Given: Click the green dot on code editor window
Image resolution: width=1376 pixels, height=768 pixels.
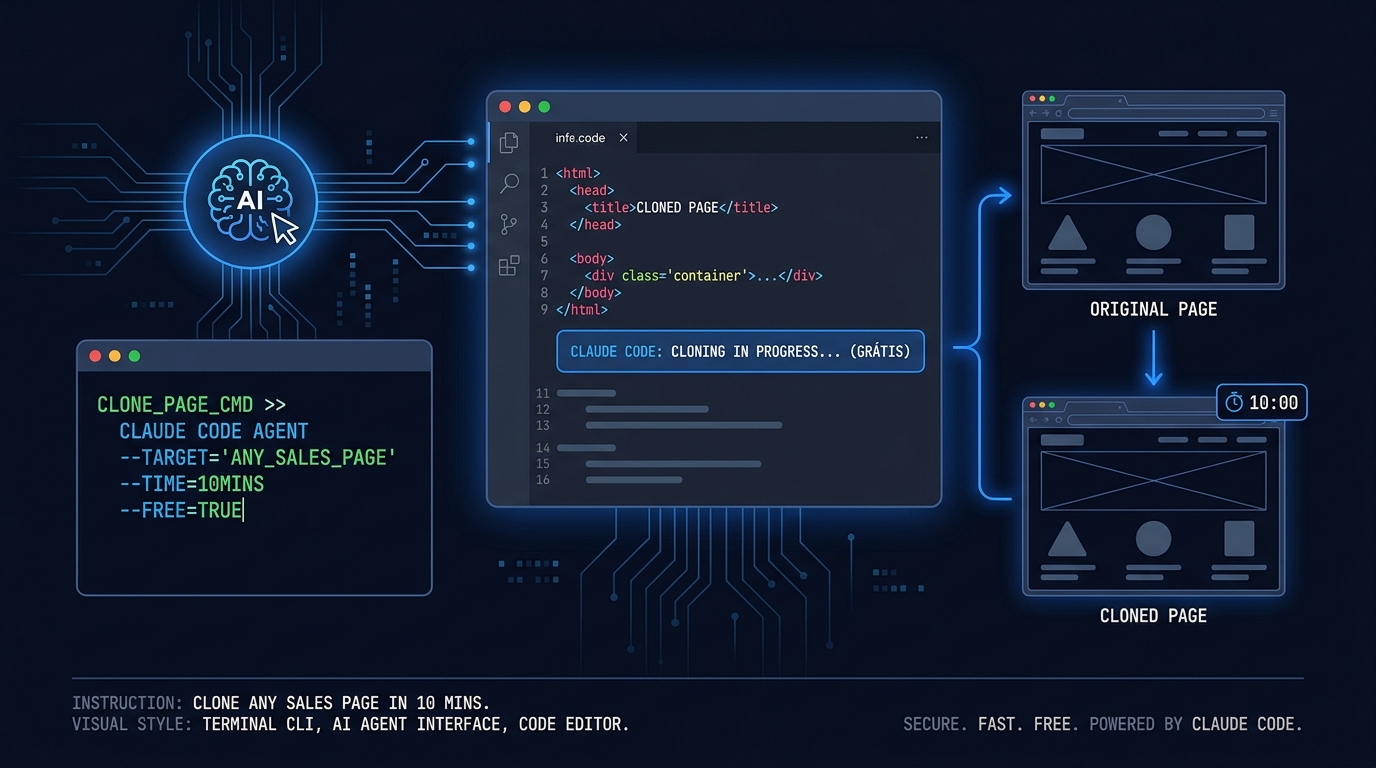Looking at the screenshot, I should point(544,107).
